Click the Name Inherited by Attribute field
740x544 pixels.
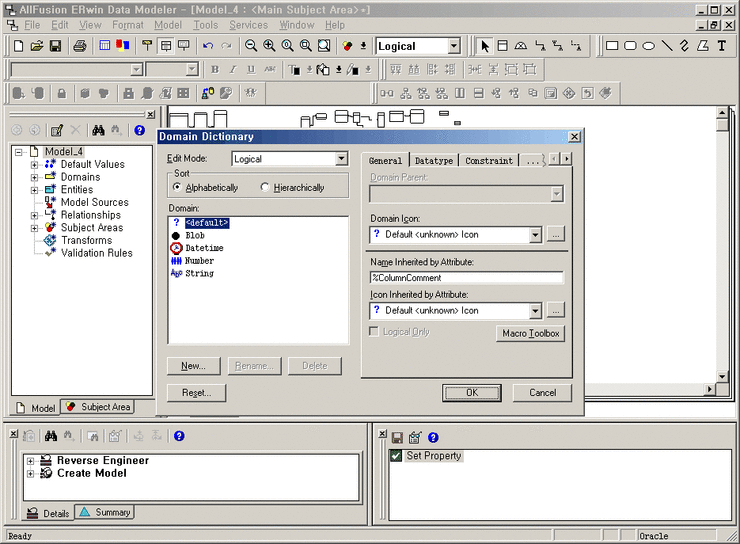click(x=466, y=277)
